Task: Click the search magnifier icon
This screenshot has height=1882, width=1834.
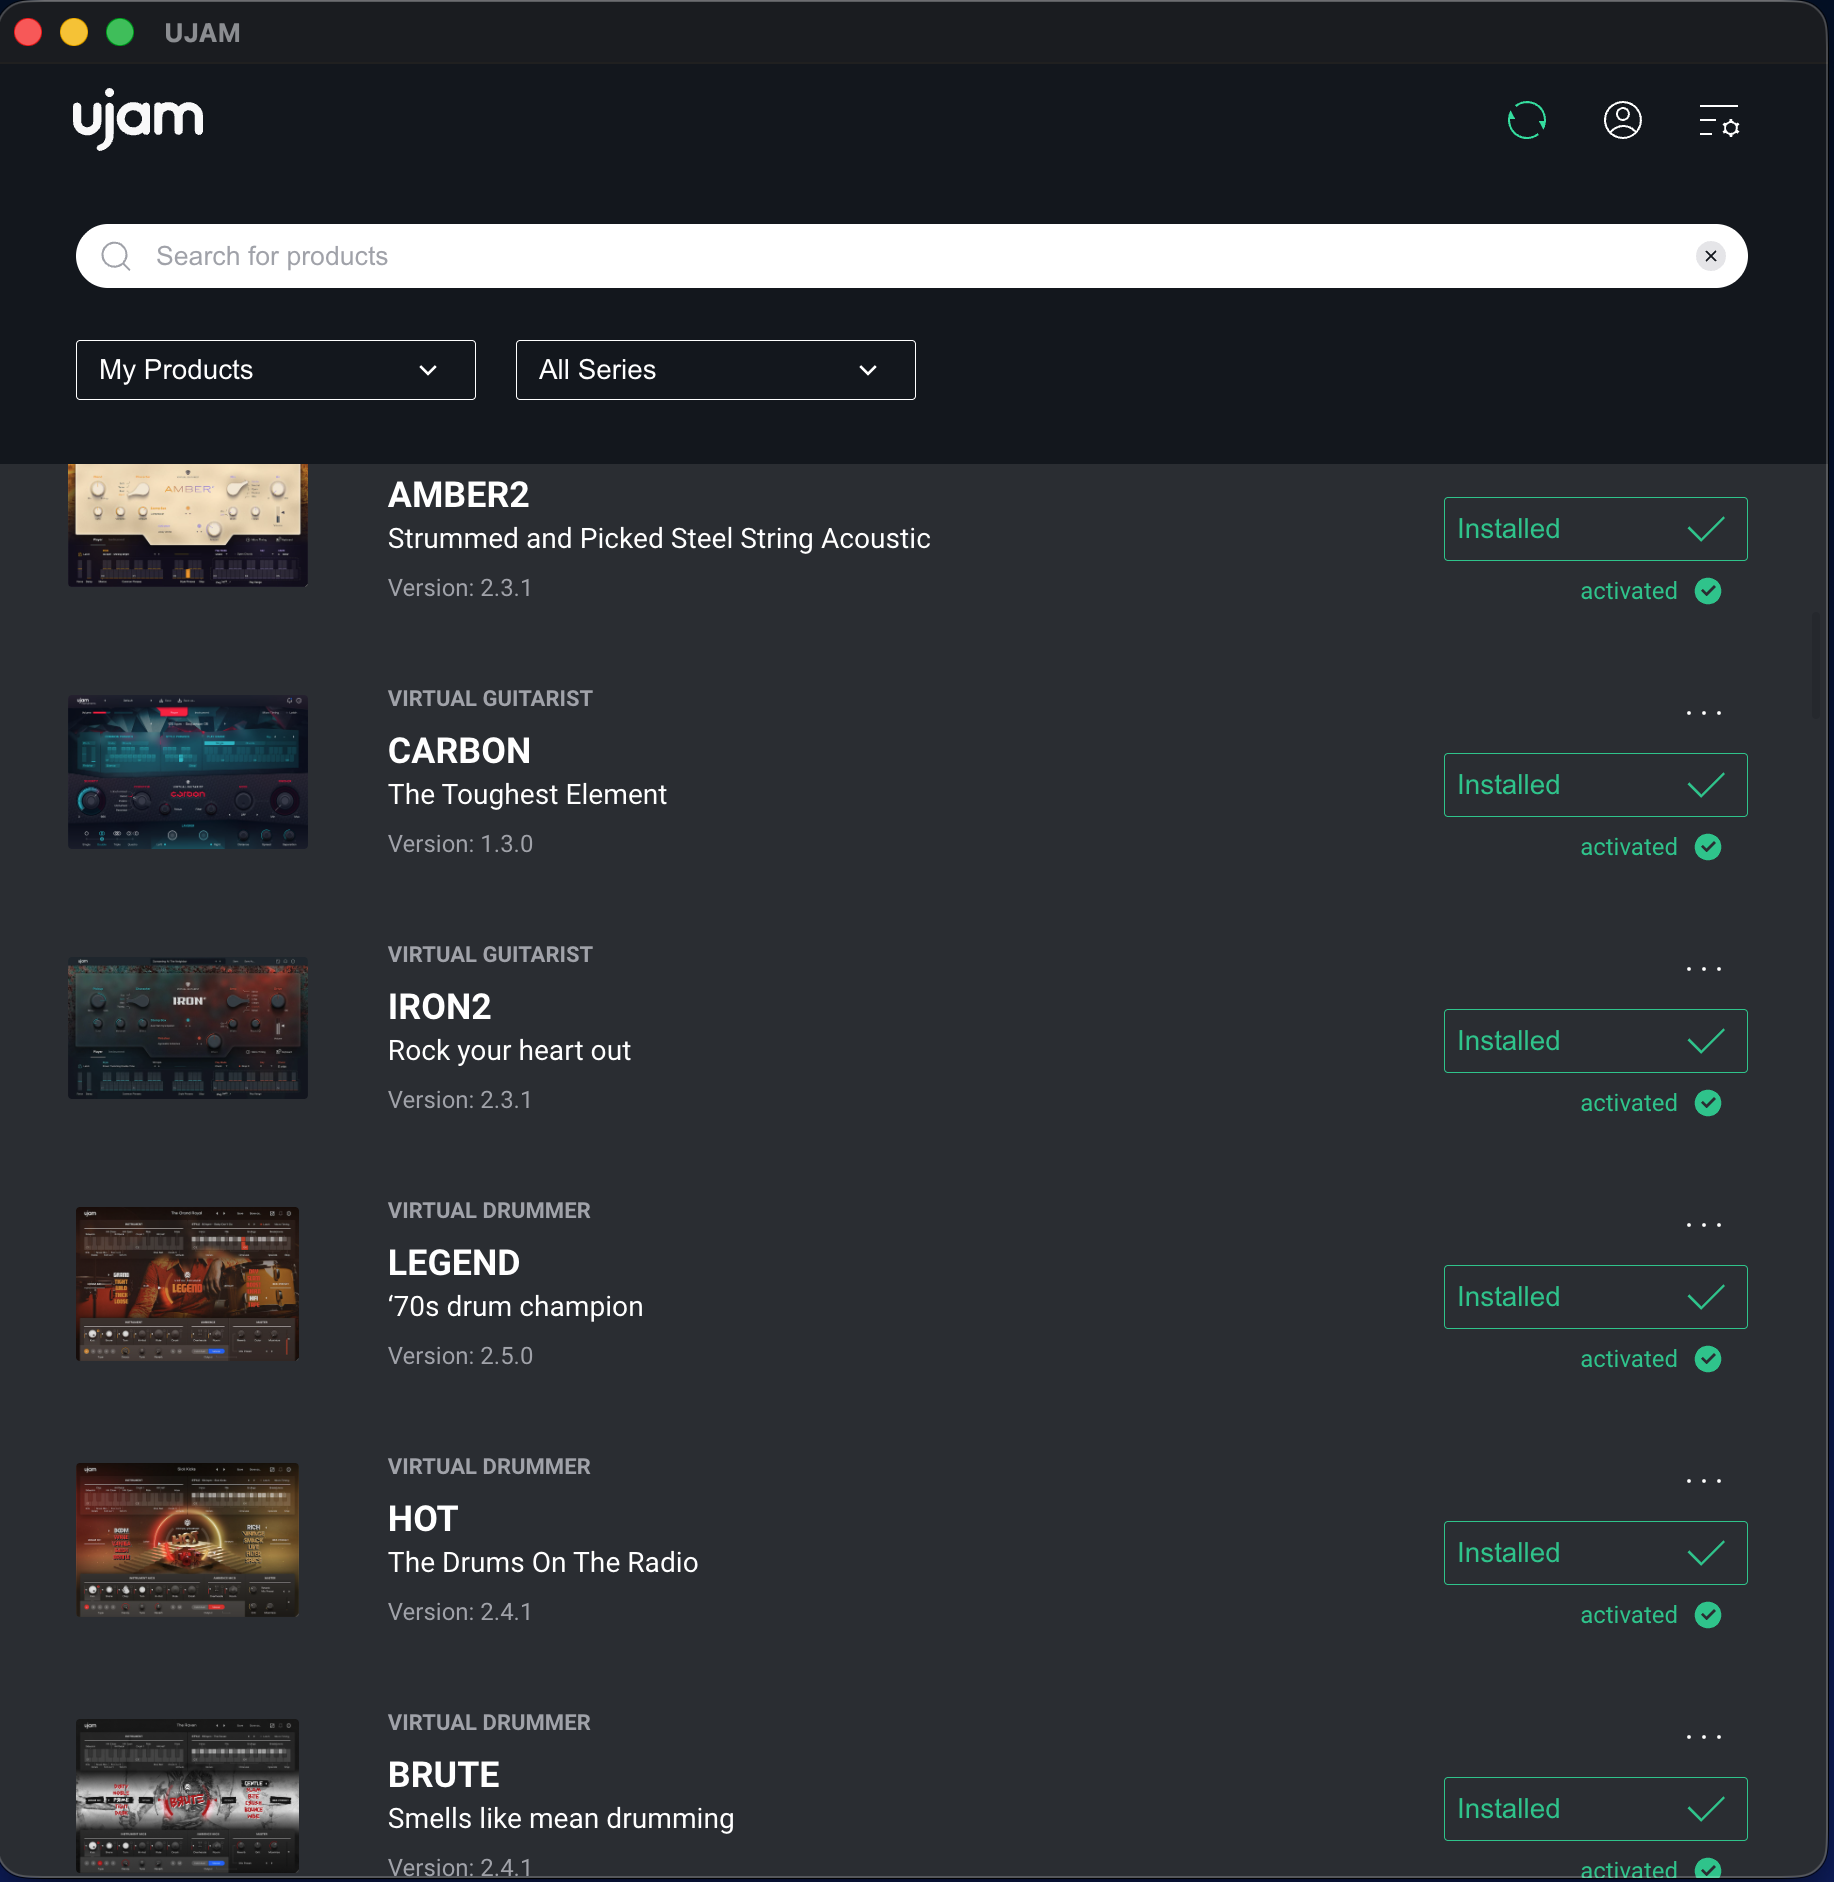Action: pyautogui.click(x=116, y=256)
